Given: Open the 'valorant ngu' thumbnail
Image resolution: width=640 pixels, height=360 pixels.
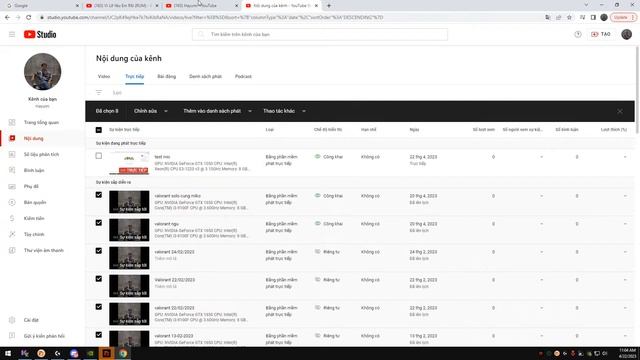Looking at the screenshot, I should click(129, 230).
